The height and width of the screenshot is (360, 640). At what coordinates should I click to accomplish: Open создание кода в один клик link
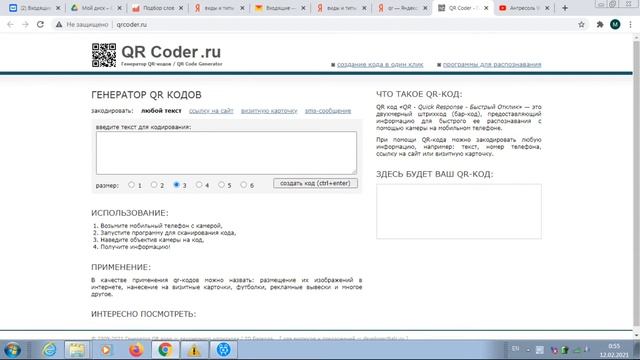(x=380, y=64)
